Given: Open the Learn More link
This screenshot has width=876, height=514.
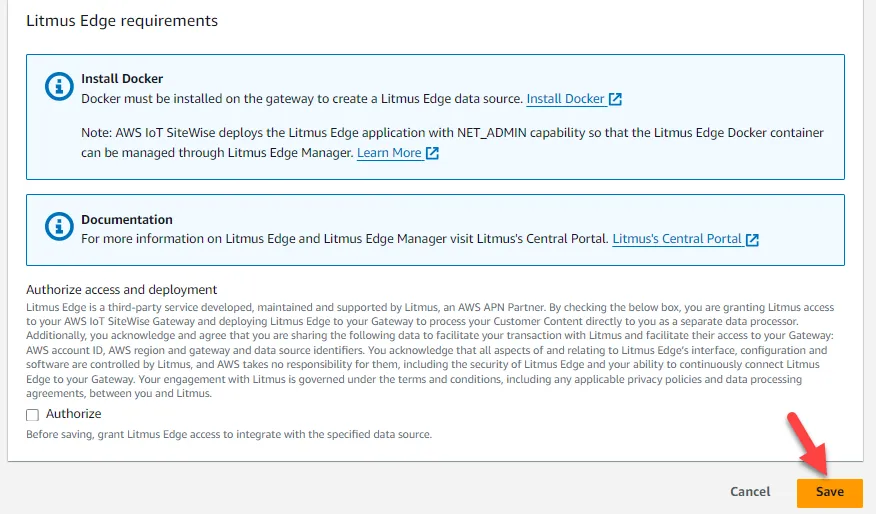Looking at the screenshot, I should [389, 153].
